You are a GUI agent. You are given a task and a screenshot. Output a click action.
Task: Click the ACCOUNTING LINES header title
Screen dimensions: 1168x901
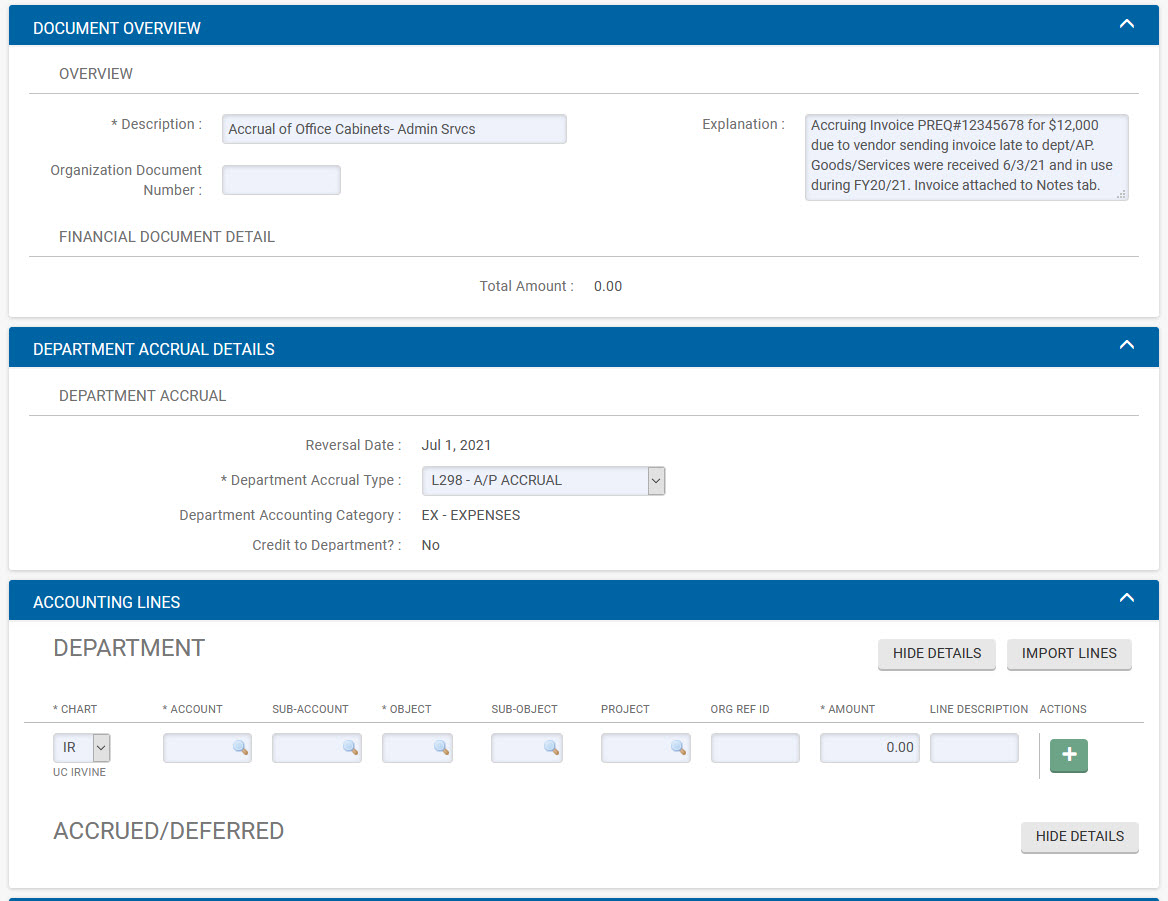[107, 602]
